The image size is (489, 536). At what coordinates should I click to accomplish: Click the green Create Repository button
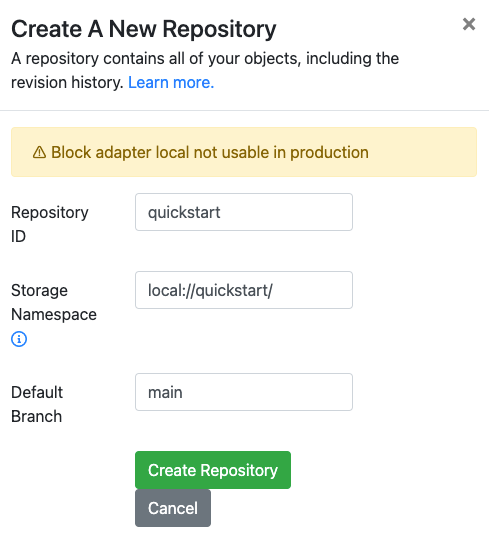[213, 470]
